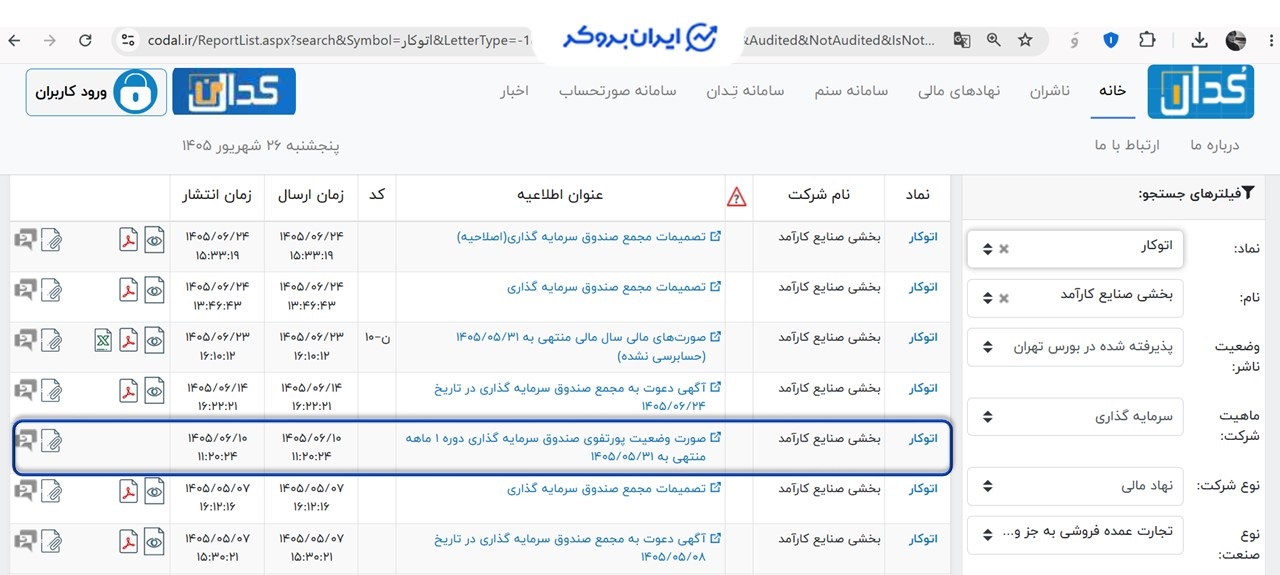The height and width of the screenshot is (575, 1280).
Task: Click اتوکار symbol in the (اصلاحیه) row
Action: pyautogui.click(x=923, y=238)
